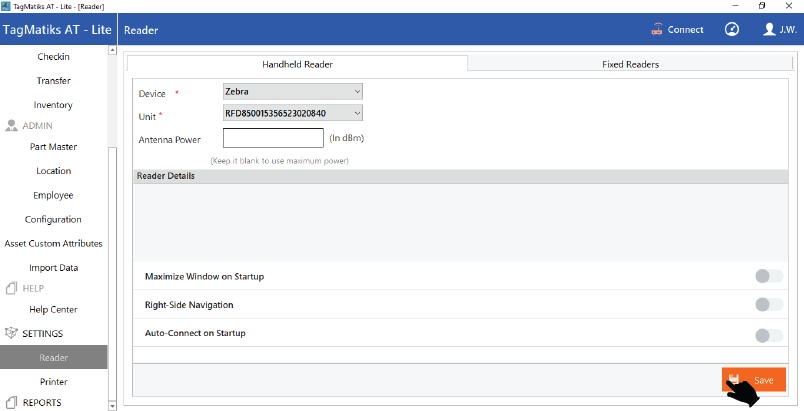Click the HELP section icon
804x411 pixels.
(12, 289)
